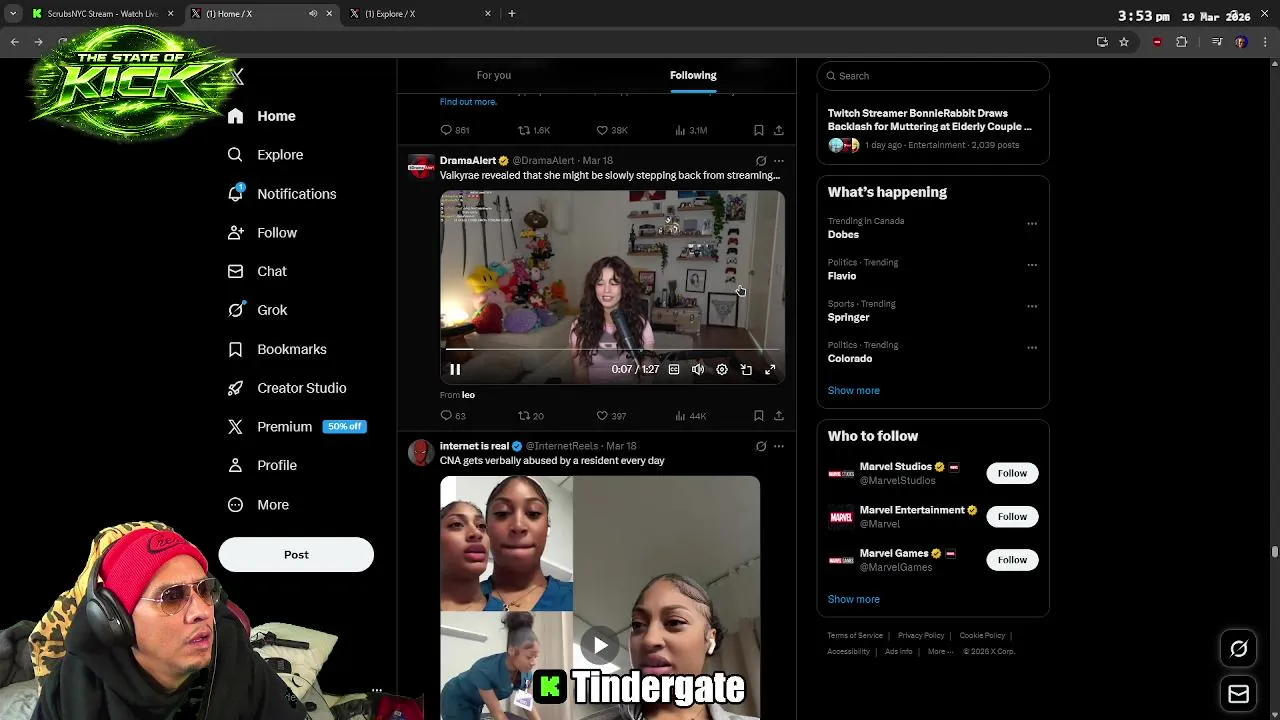Screen dimensions: 1280x720
Task: Open Premium in the sidebar
Action: tap(296, 427)
